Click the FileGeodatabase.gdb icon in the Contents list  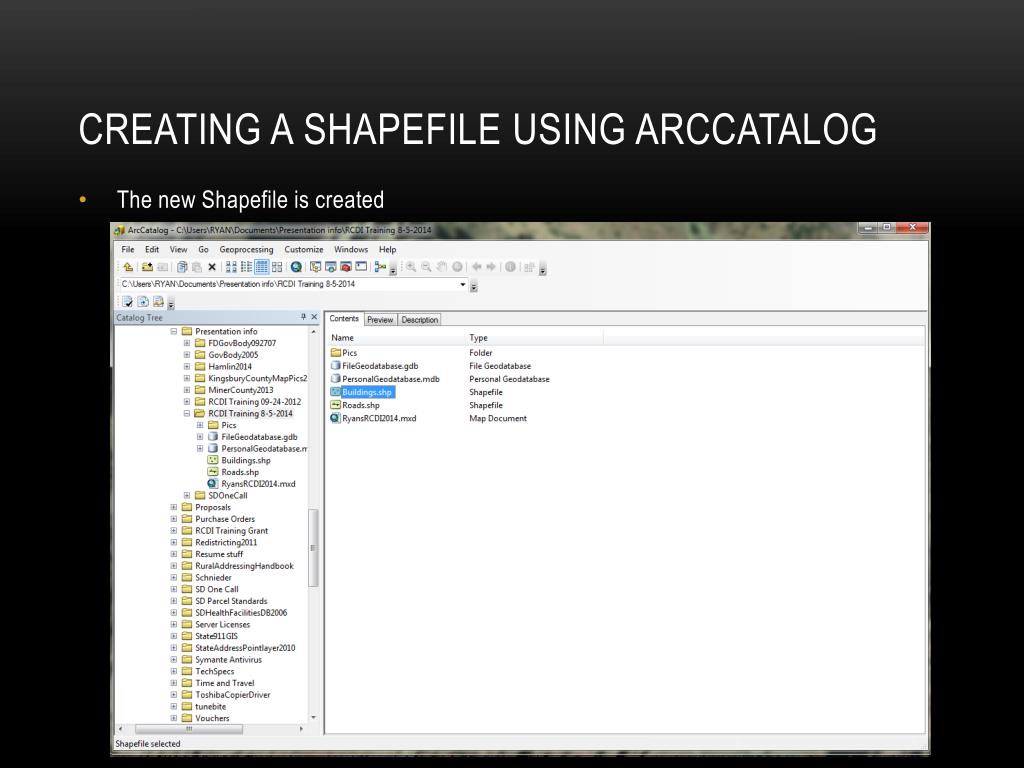335,366
